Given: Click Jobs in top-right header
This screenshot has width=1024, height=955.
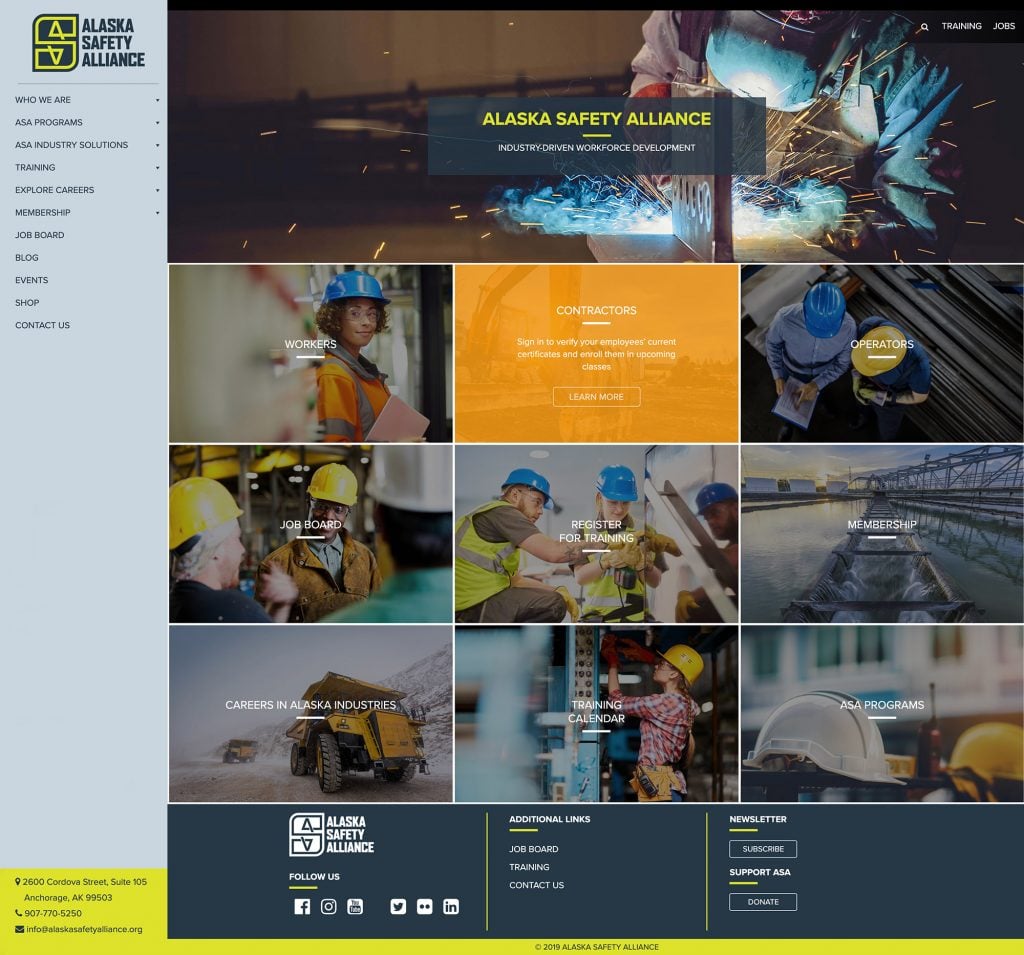Looking at the screenshot, I should [1004, 26].
